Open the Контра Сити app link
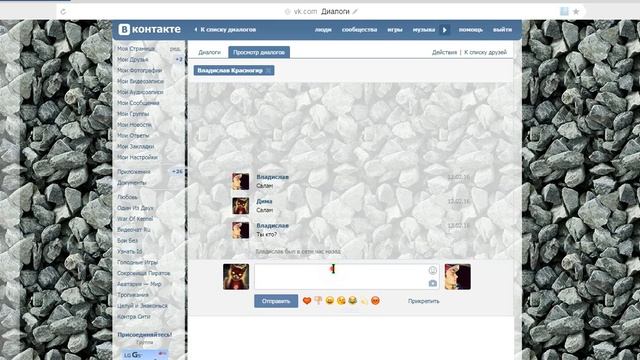The width and height of the screenshot is (640, 360). [x=134, y=317]
